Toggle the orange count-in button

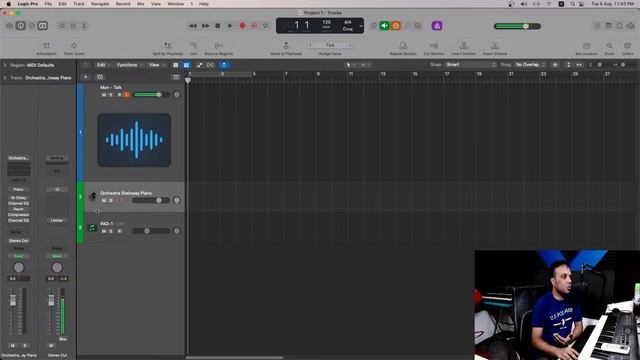tap(396, 26)
